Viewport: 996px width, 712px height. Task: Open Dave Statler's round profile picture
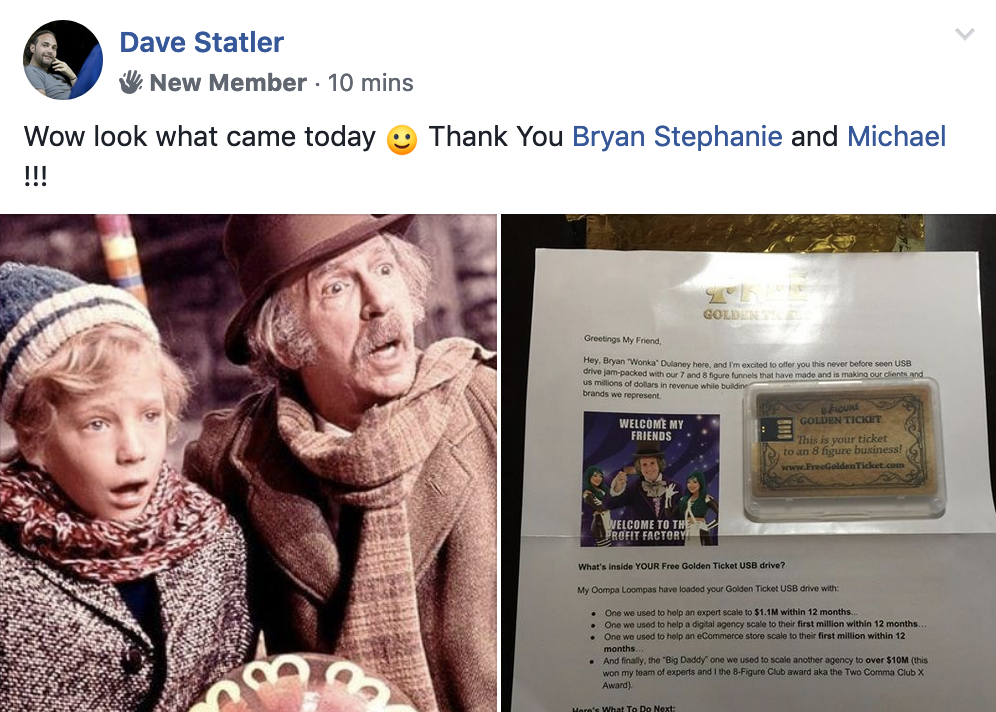pyautogui.click(x=63, y=60)
